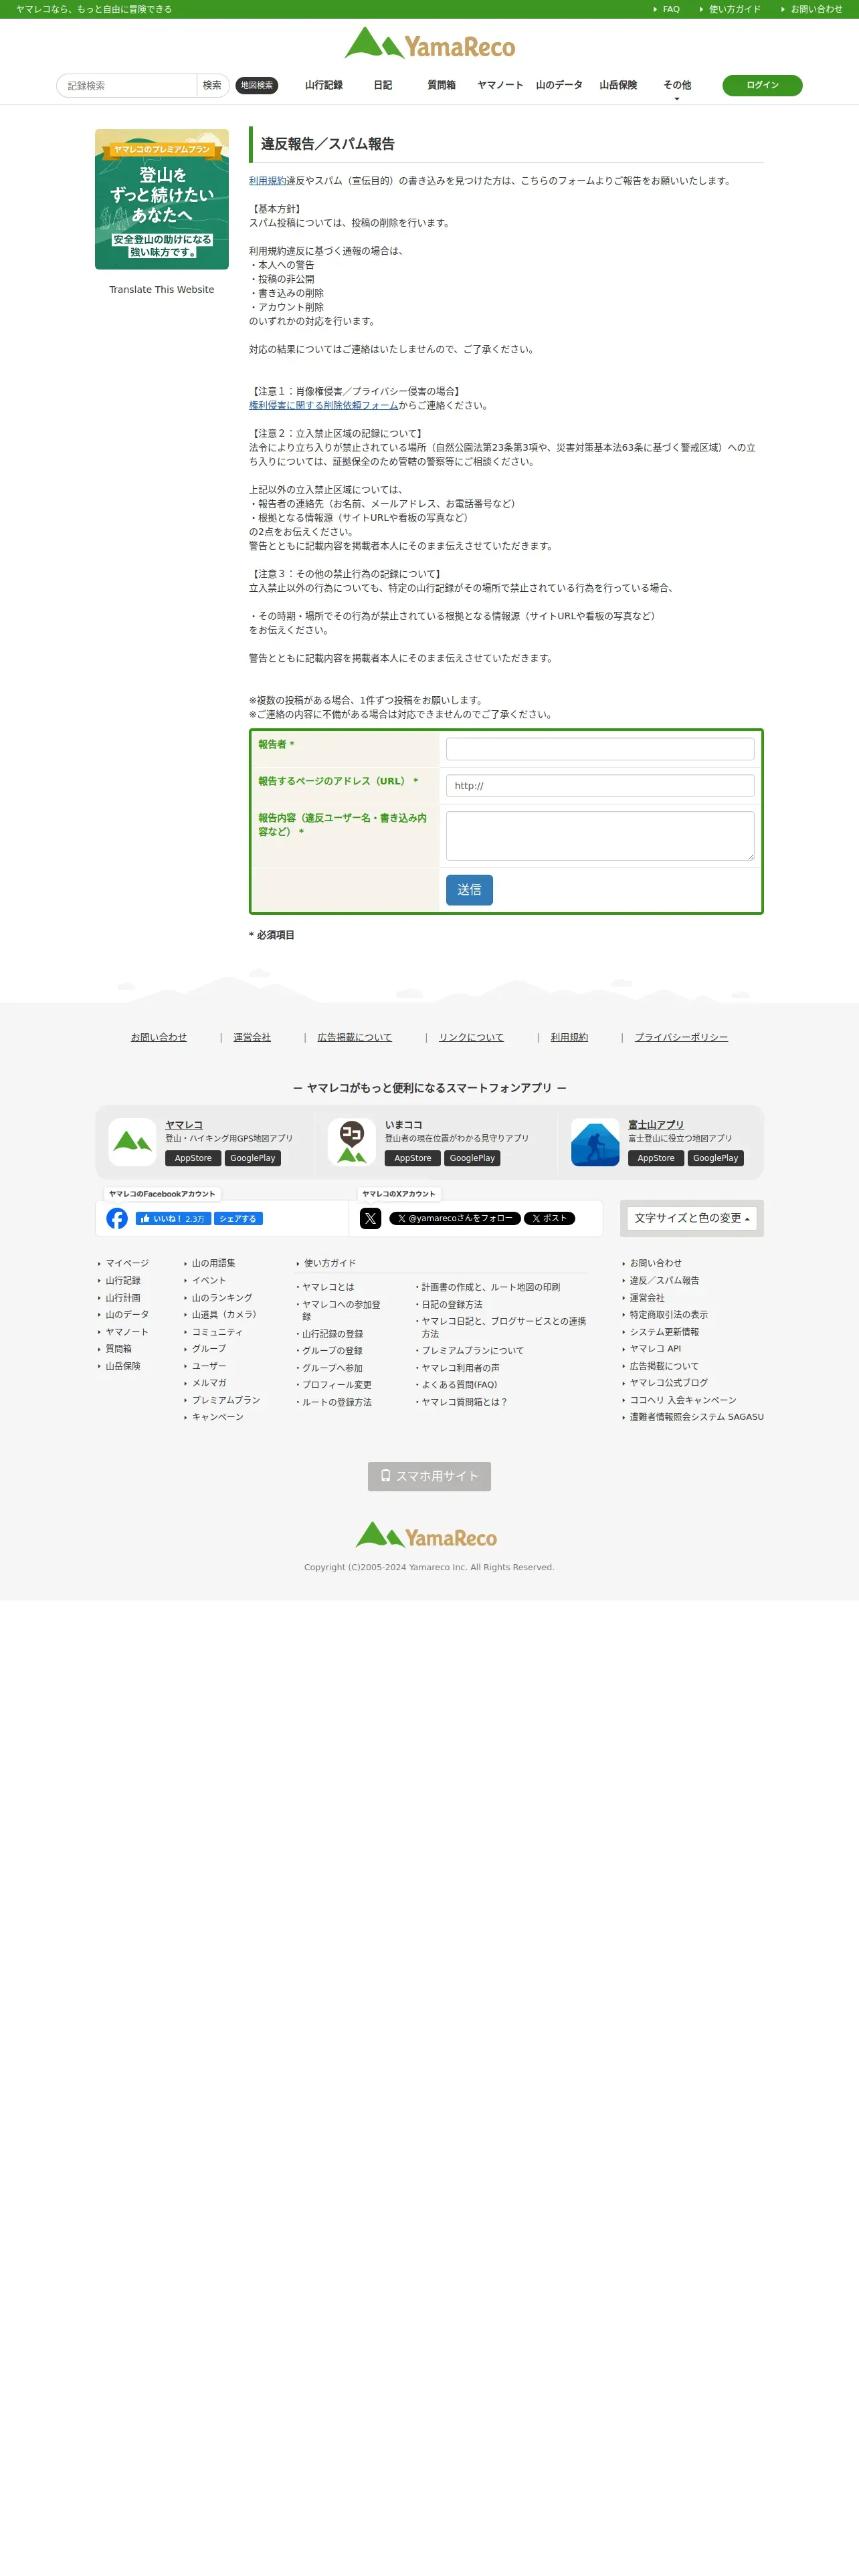Open footer リンクについて link

click(471, 1037)
